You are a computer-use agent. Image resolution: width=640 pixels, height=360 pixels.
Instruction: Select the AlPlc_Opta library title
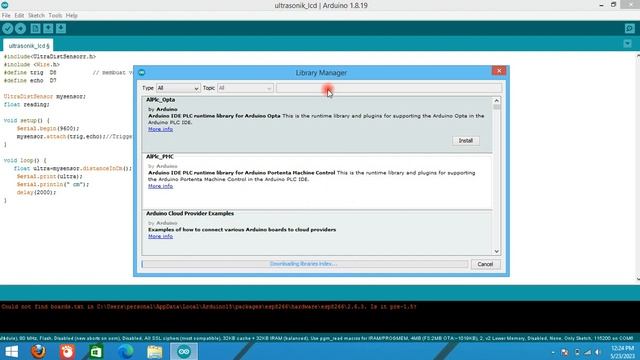[160, 100]
